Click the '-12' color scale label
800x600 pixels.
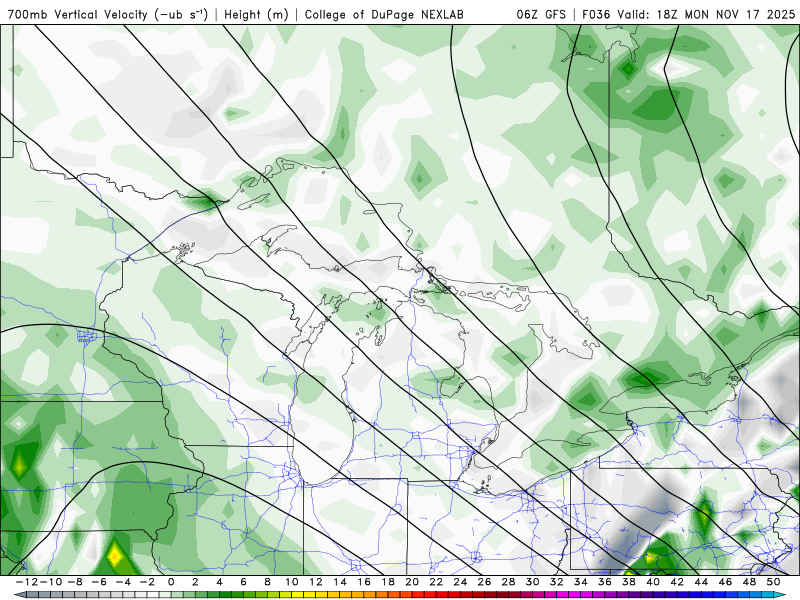click(26, 582)
